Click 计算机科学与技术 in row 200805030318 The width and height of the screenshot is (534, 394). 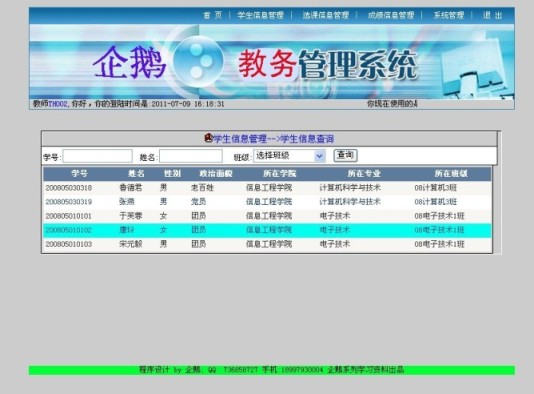point(350,188)
